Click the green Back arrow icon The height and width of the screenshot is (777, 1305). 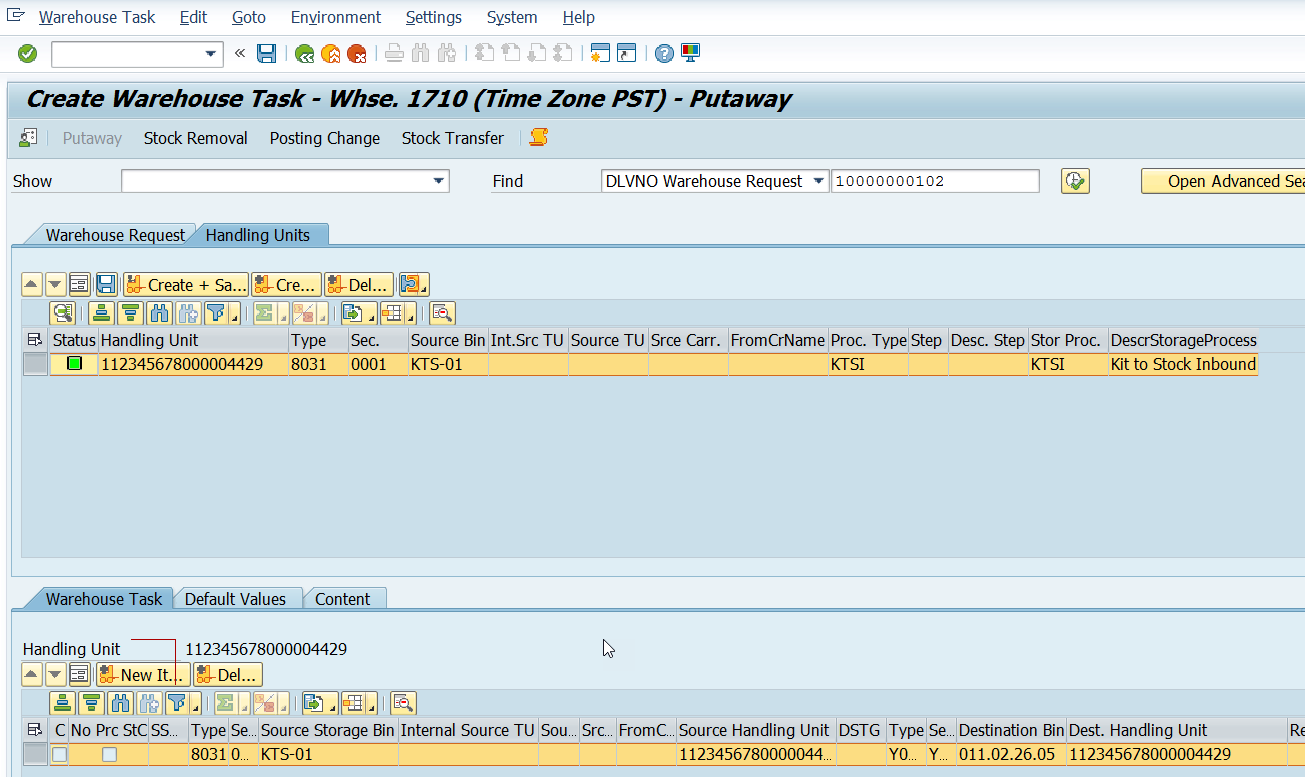(x=304, y=53)
